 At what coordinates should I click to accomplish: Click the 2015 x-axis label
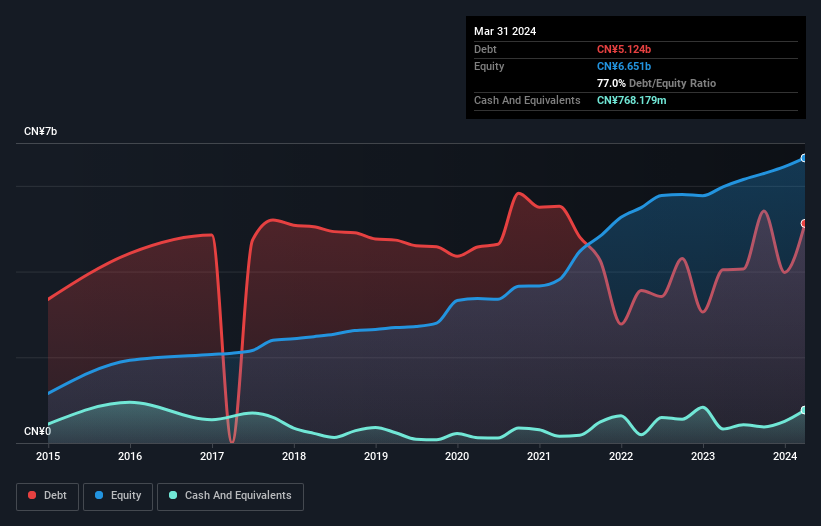[x=48, y=456]
